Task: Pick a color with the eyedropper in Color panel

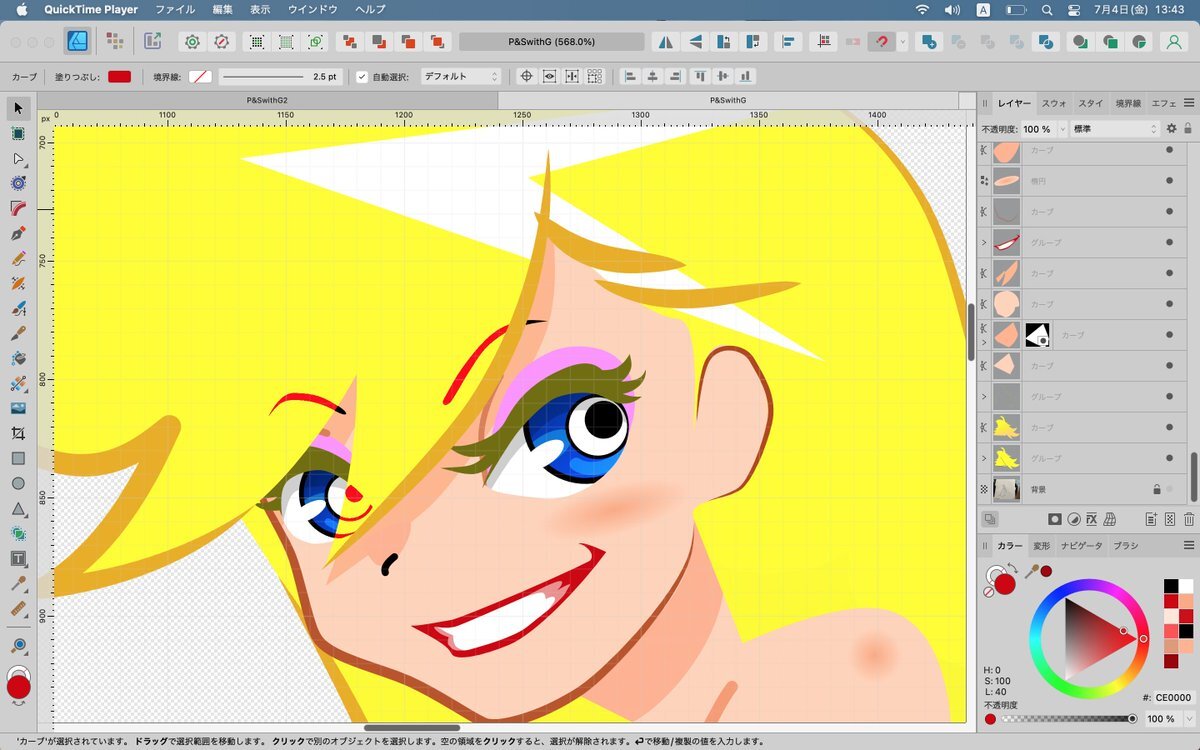Action: [1030, 571]
